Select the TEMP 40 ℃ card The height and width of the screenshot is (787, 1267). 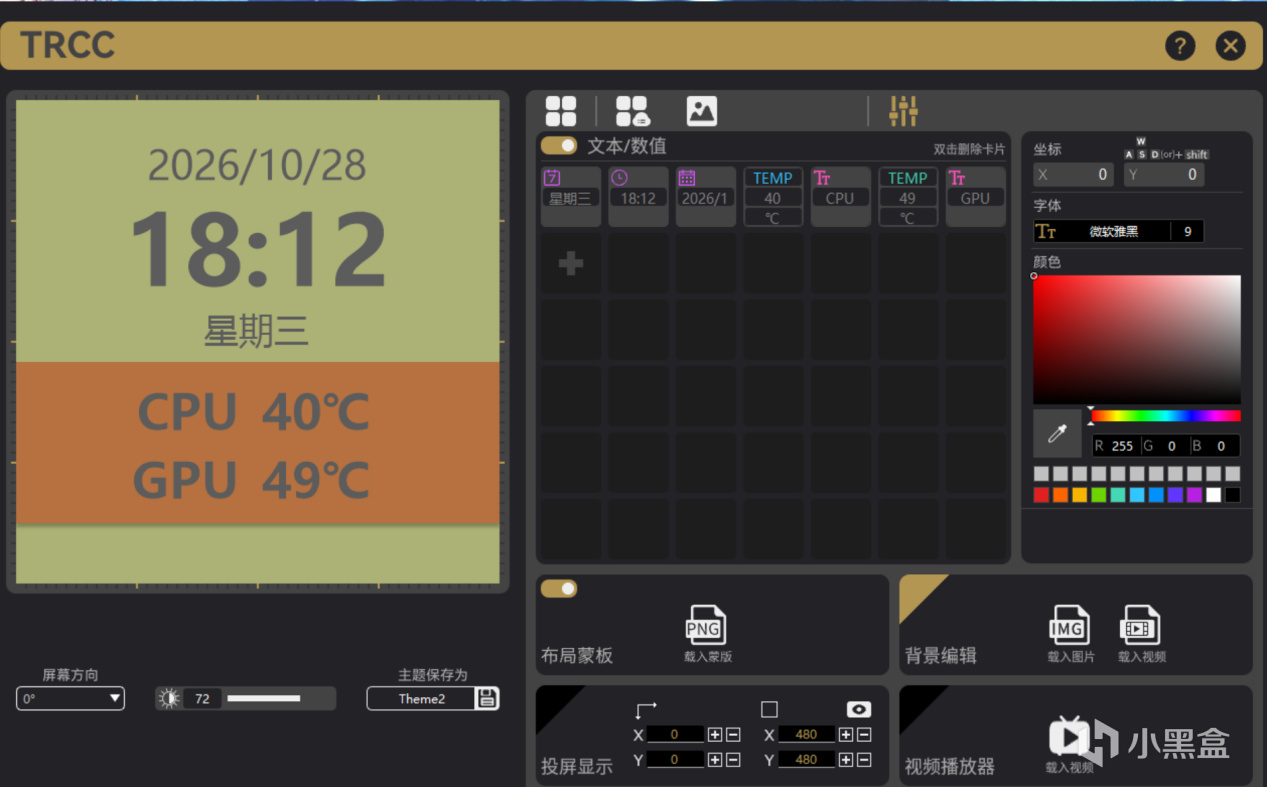point(773,196)
